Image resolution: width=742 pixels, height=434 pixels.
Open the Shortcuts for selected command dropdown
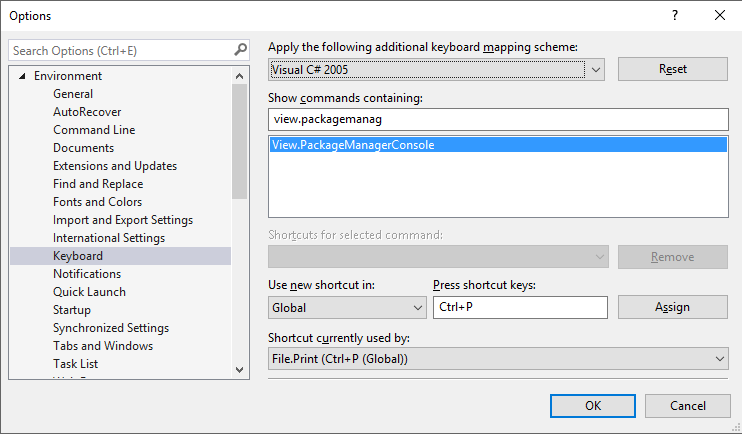(438, 257)
